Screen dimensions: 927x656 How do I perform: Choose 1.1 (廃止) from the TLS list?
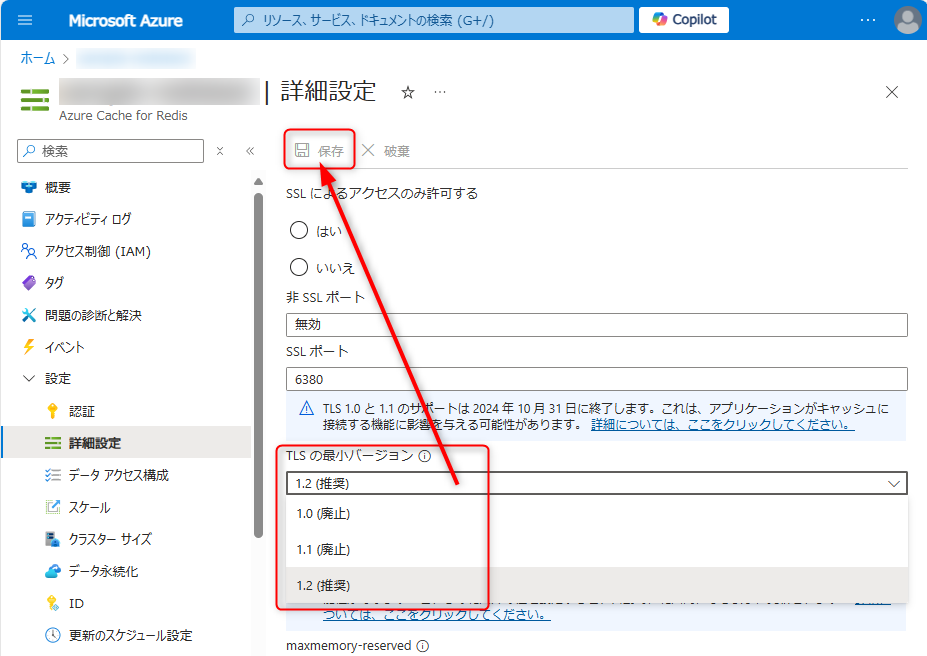324,550
